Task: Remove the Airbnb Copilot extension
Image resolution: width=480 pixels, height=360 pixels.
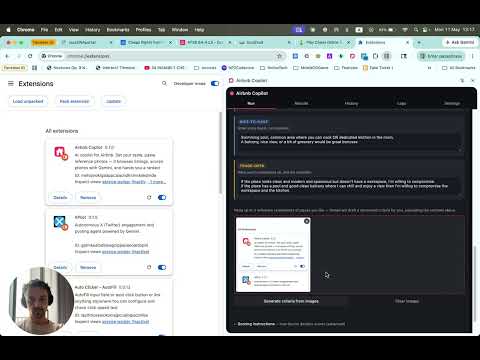Action: [88, 198]
